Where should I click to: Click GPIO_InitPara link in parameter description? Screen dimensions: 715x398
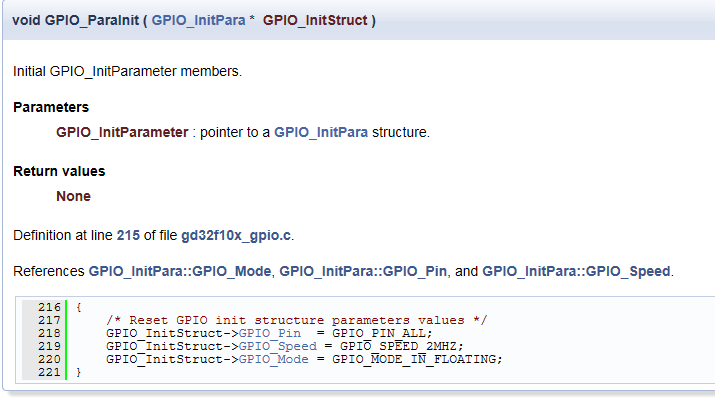pyautogui.click(x=321, y=132)
